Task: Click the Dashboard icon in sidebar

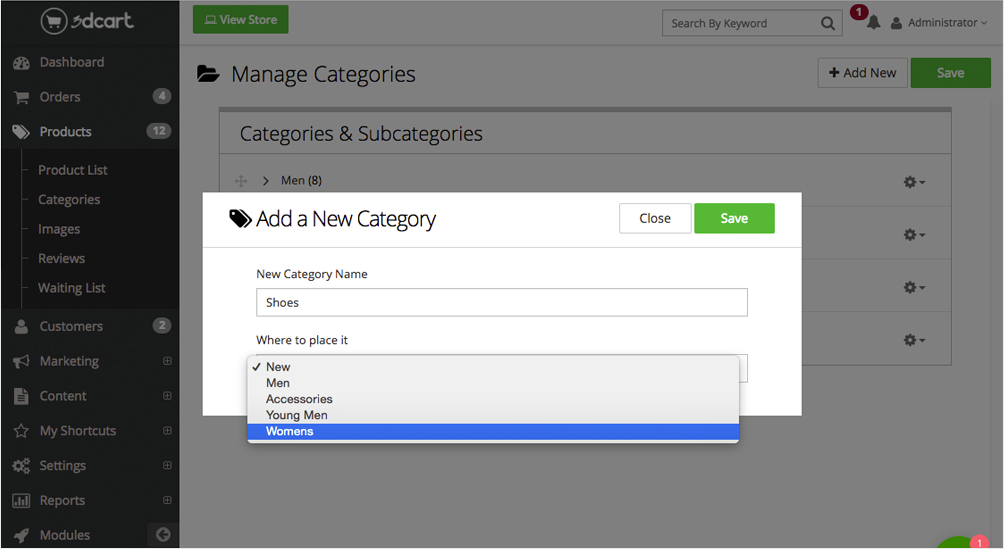Action: tap(21, 63)
